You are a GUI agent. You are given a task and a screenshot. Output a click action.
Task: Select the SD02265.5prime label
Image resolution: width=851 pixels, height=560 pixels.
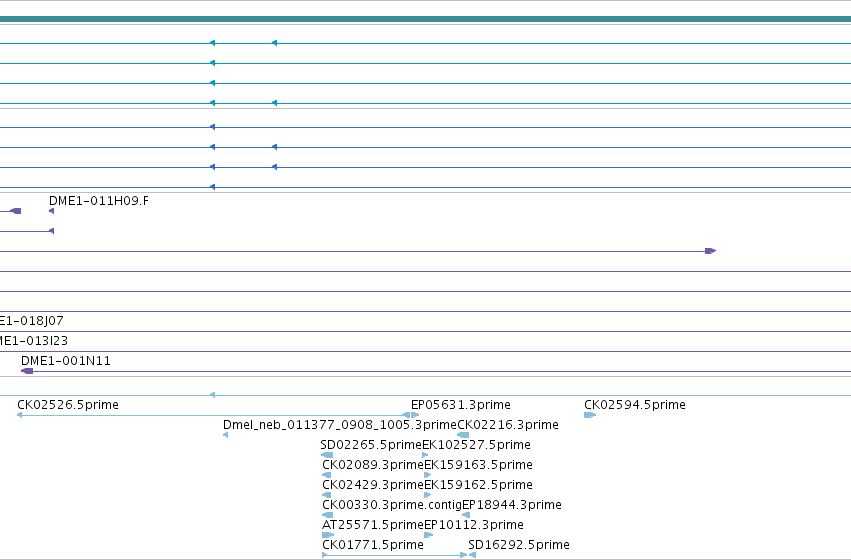pyautogui.click(x=371, y=445)
